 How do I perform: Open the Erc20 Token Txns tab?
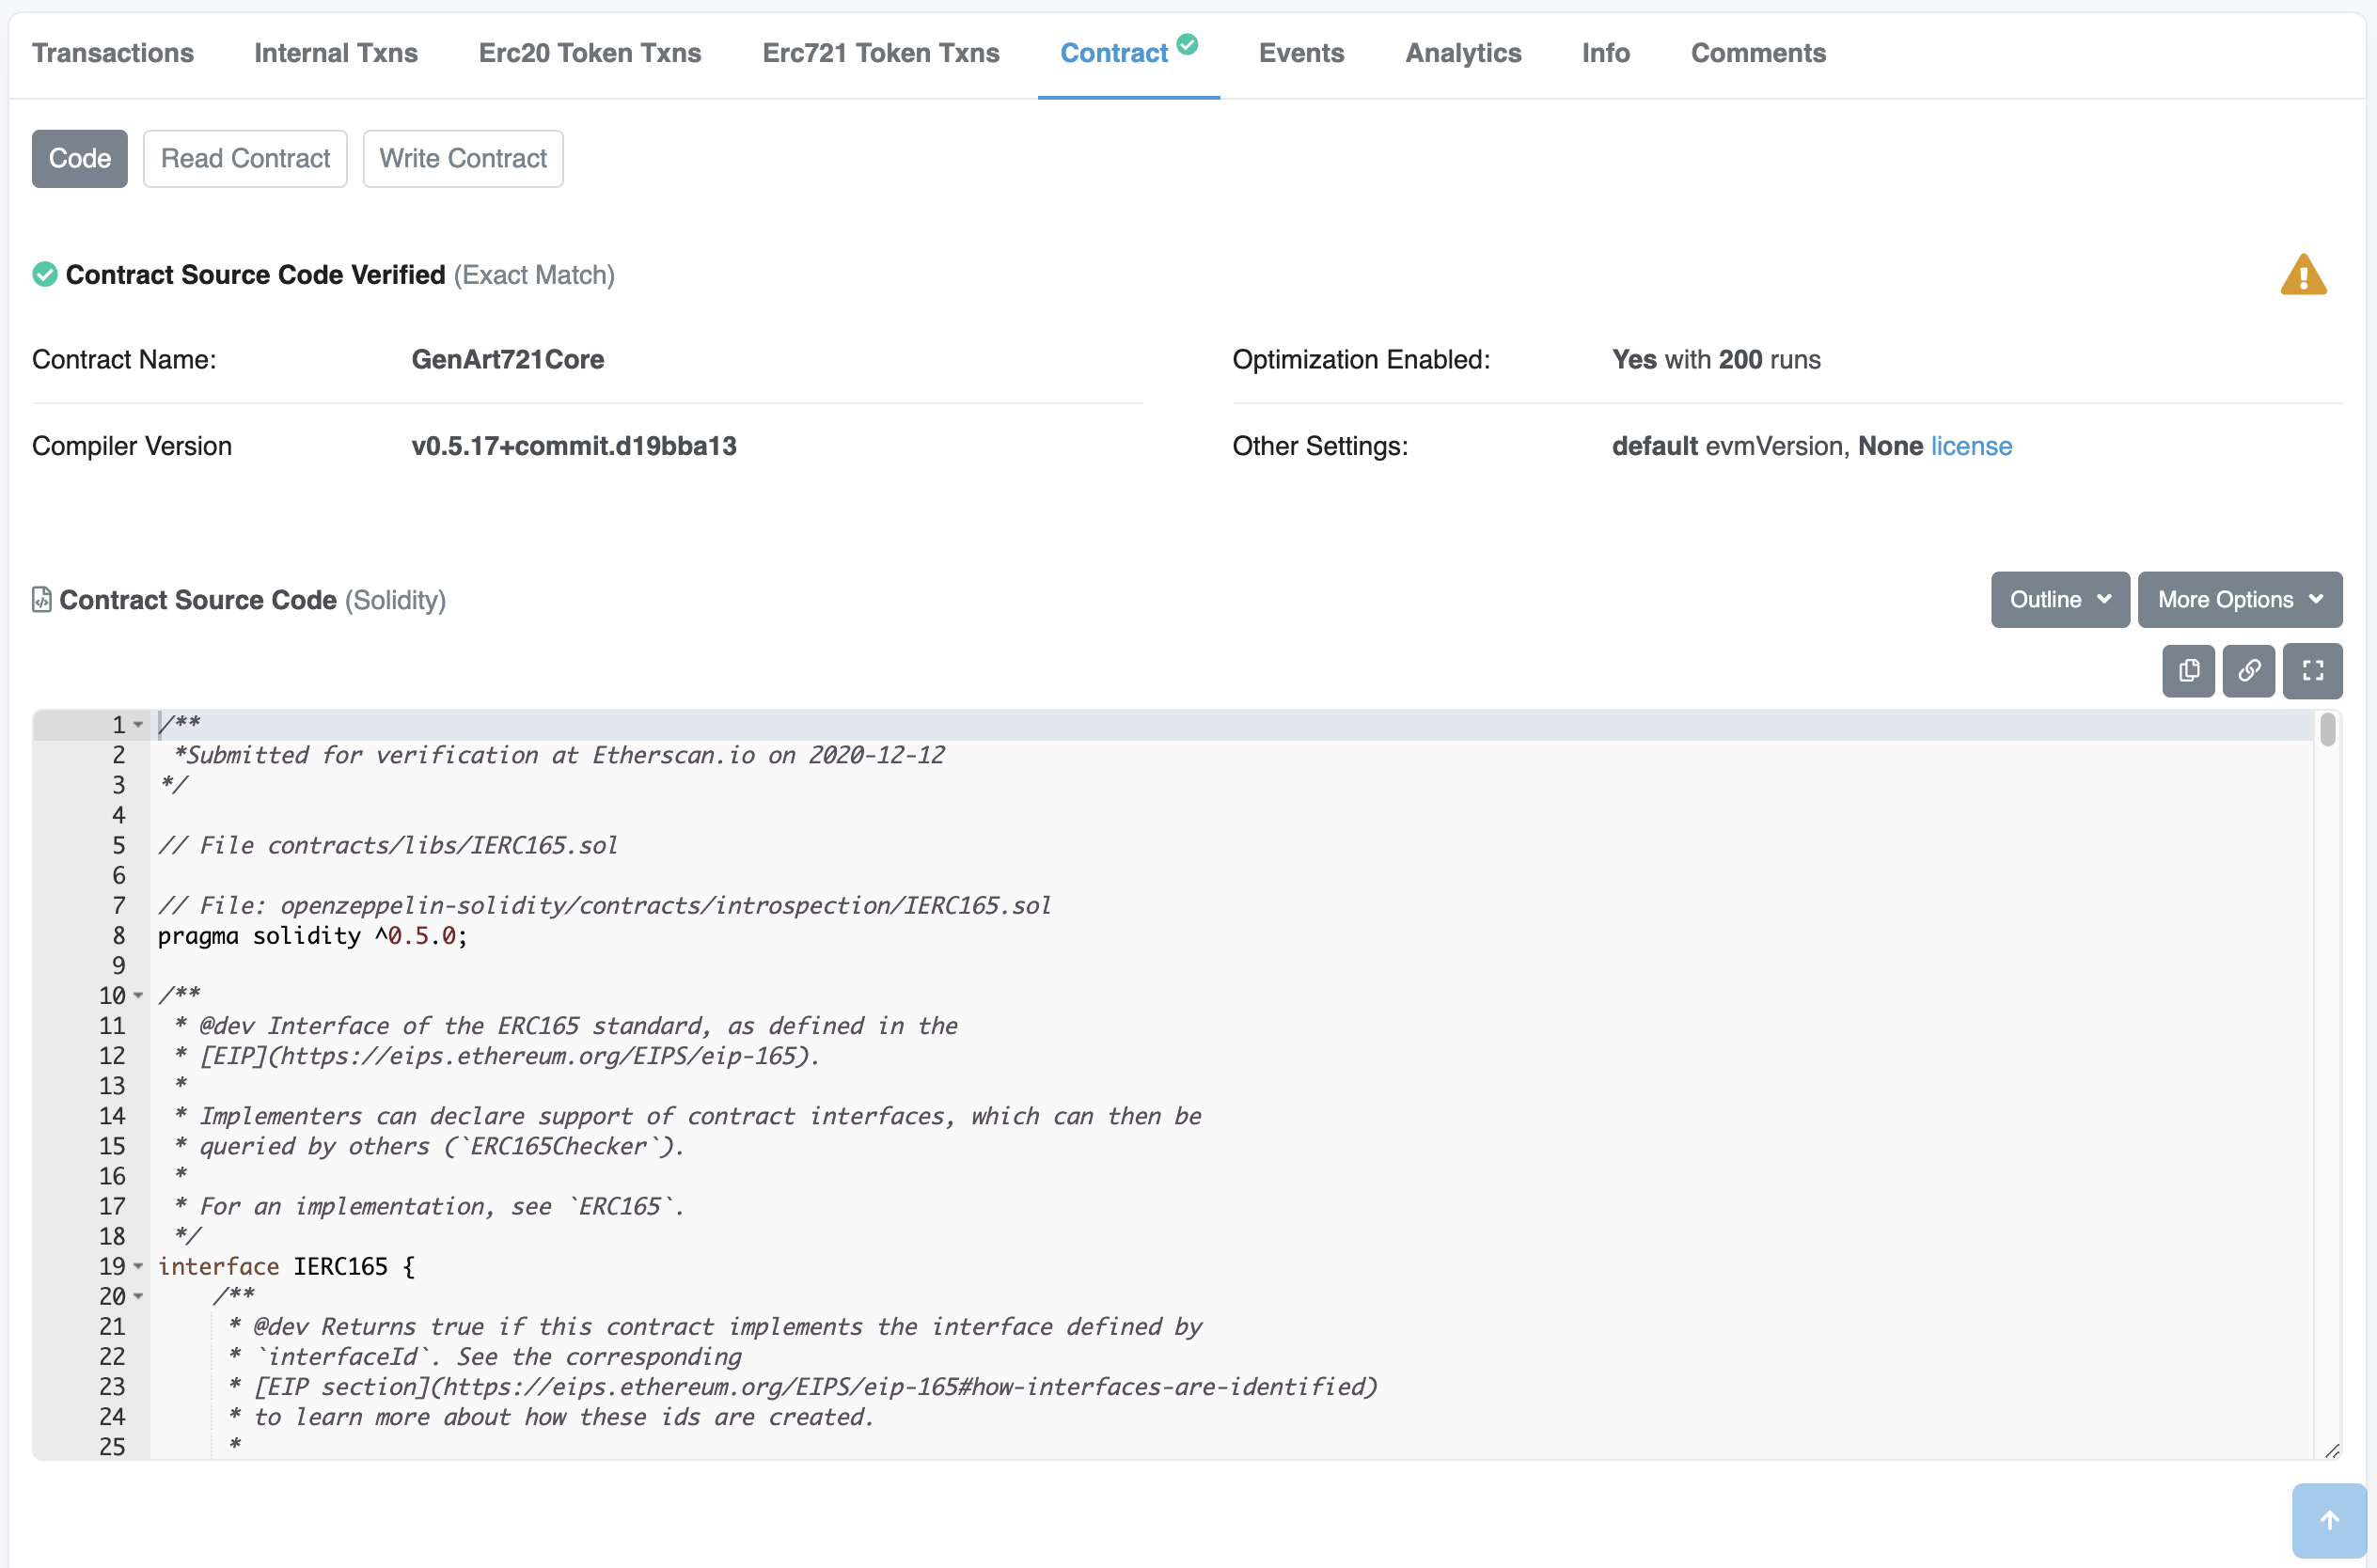point(590,53)
